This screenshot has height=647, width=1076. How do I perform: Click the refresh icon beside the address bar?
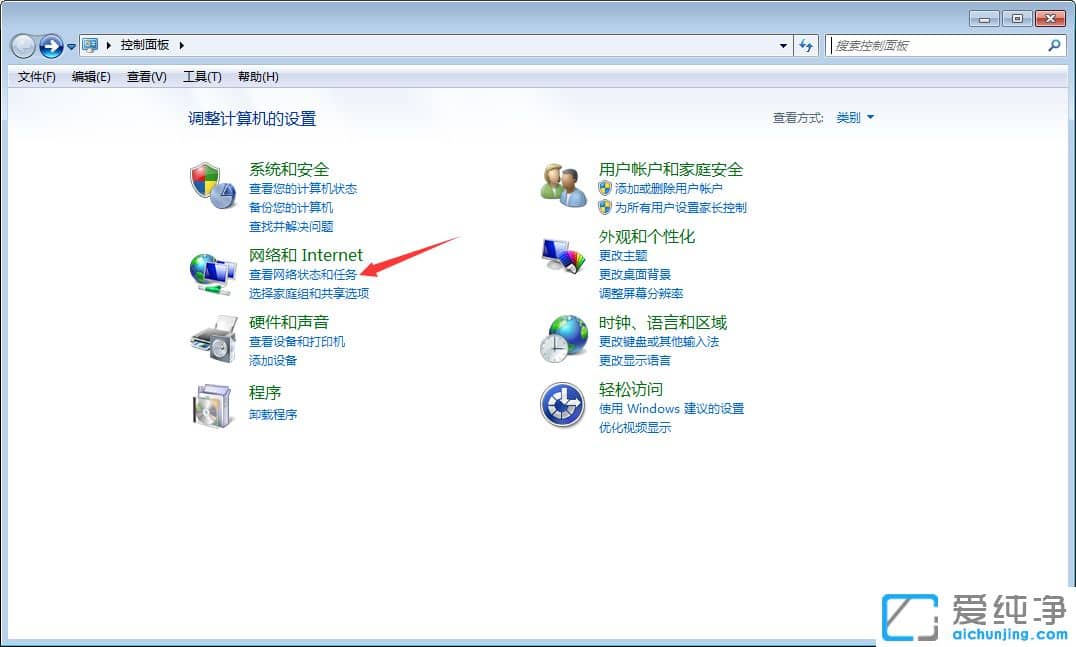(806, 45)
